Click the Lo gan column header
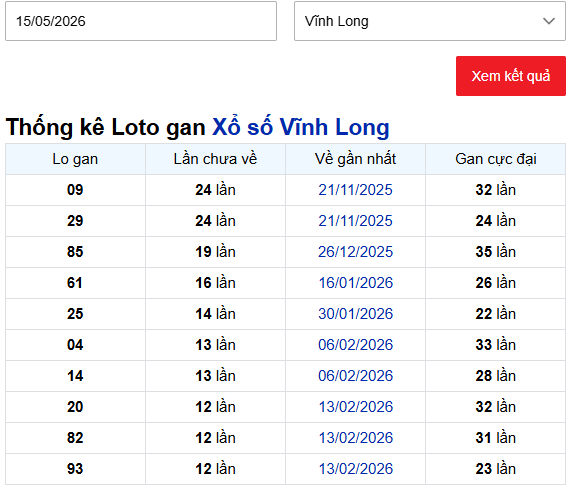This screenshot has width=572, height=488. 75,159
